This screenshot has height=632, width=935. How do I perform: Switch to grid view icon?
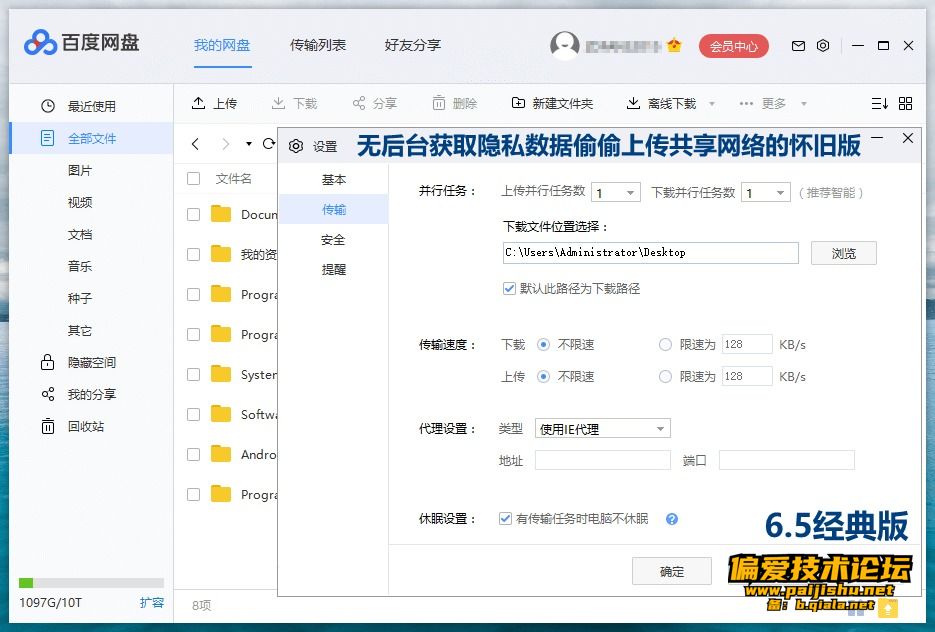[905, 104]
